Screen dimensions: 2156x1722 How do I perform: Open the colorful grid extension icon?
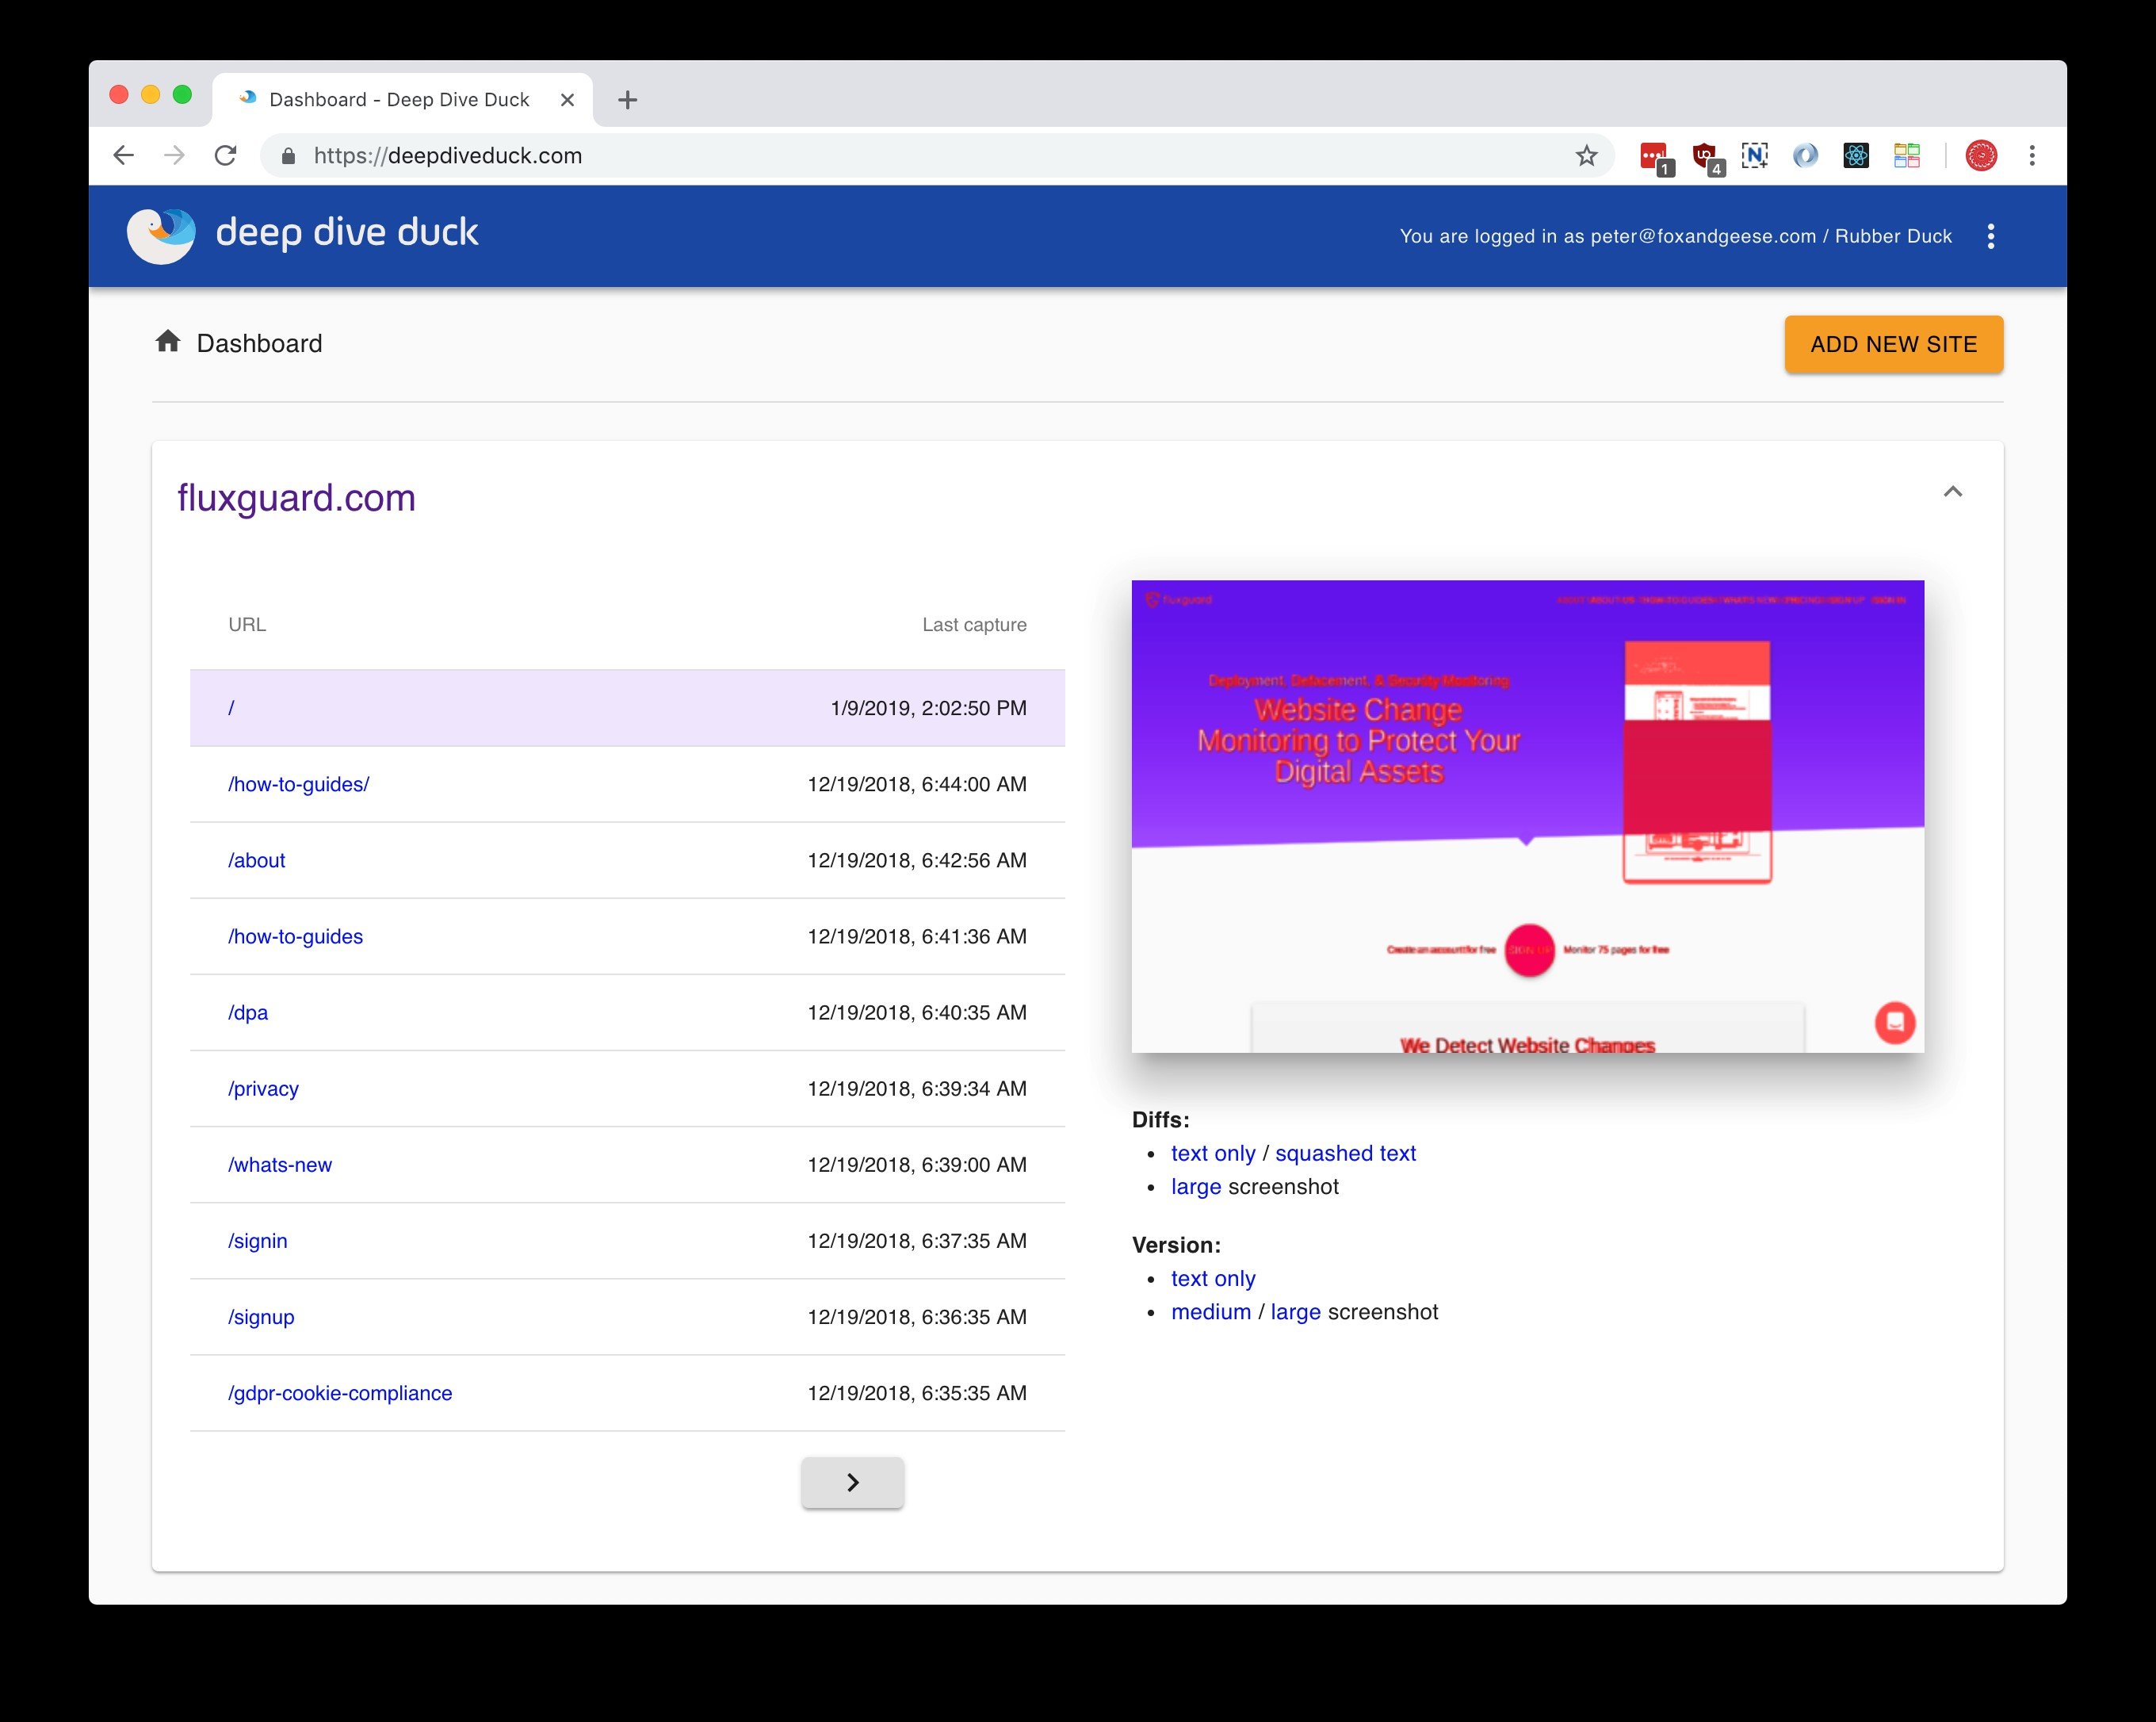click(1907, 155)
